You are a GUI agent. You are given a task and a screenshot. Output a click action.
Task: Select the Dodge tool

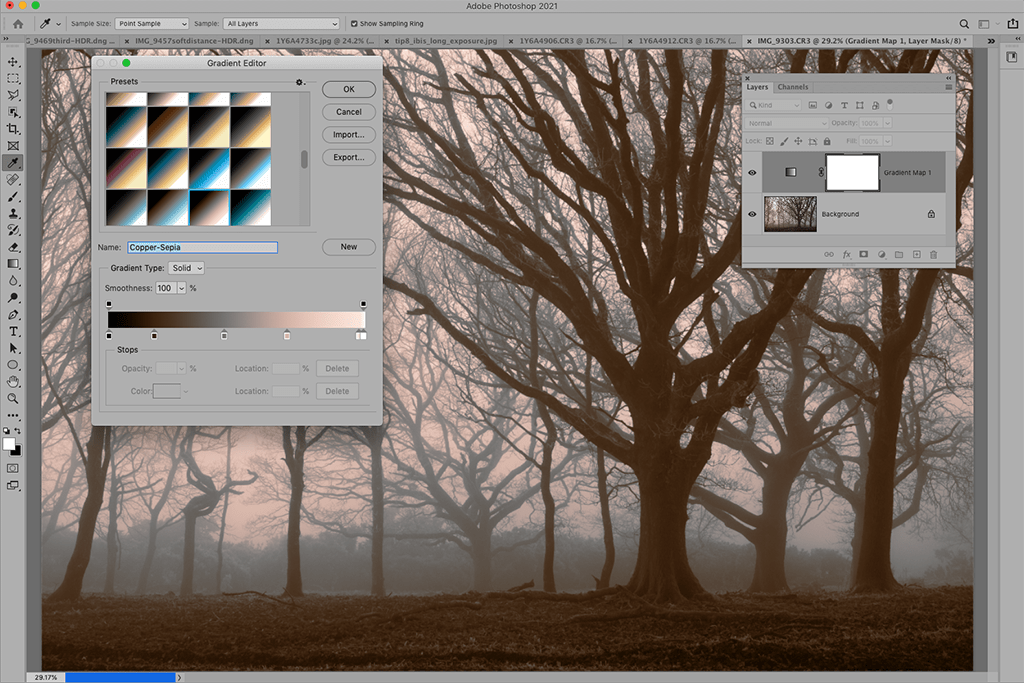pos(13,298)
